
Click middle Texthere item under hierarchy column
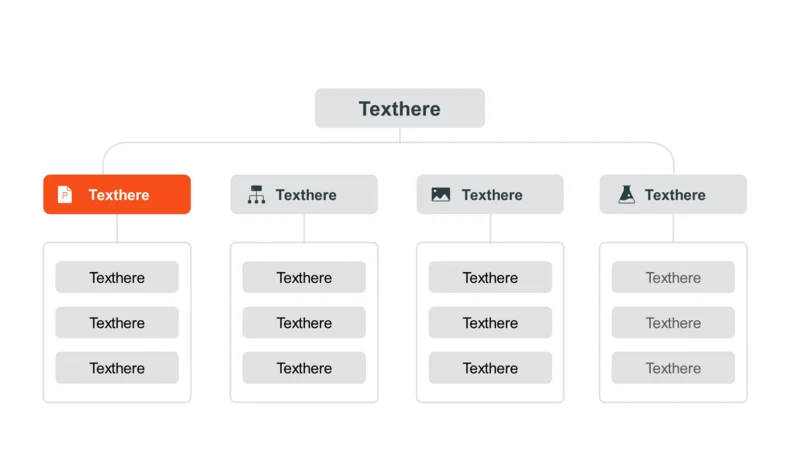[304, 322]
